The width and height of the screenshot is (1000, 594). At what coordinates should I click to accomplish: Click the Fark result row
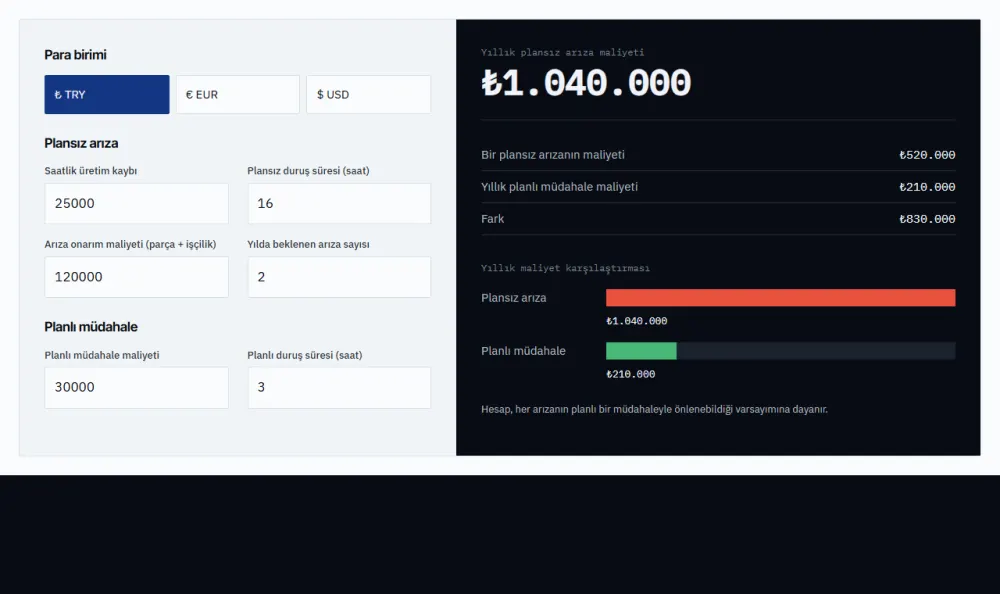tap(718, 219)
